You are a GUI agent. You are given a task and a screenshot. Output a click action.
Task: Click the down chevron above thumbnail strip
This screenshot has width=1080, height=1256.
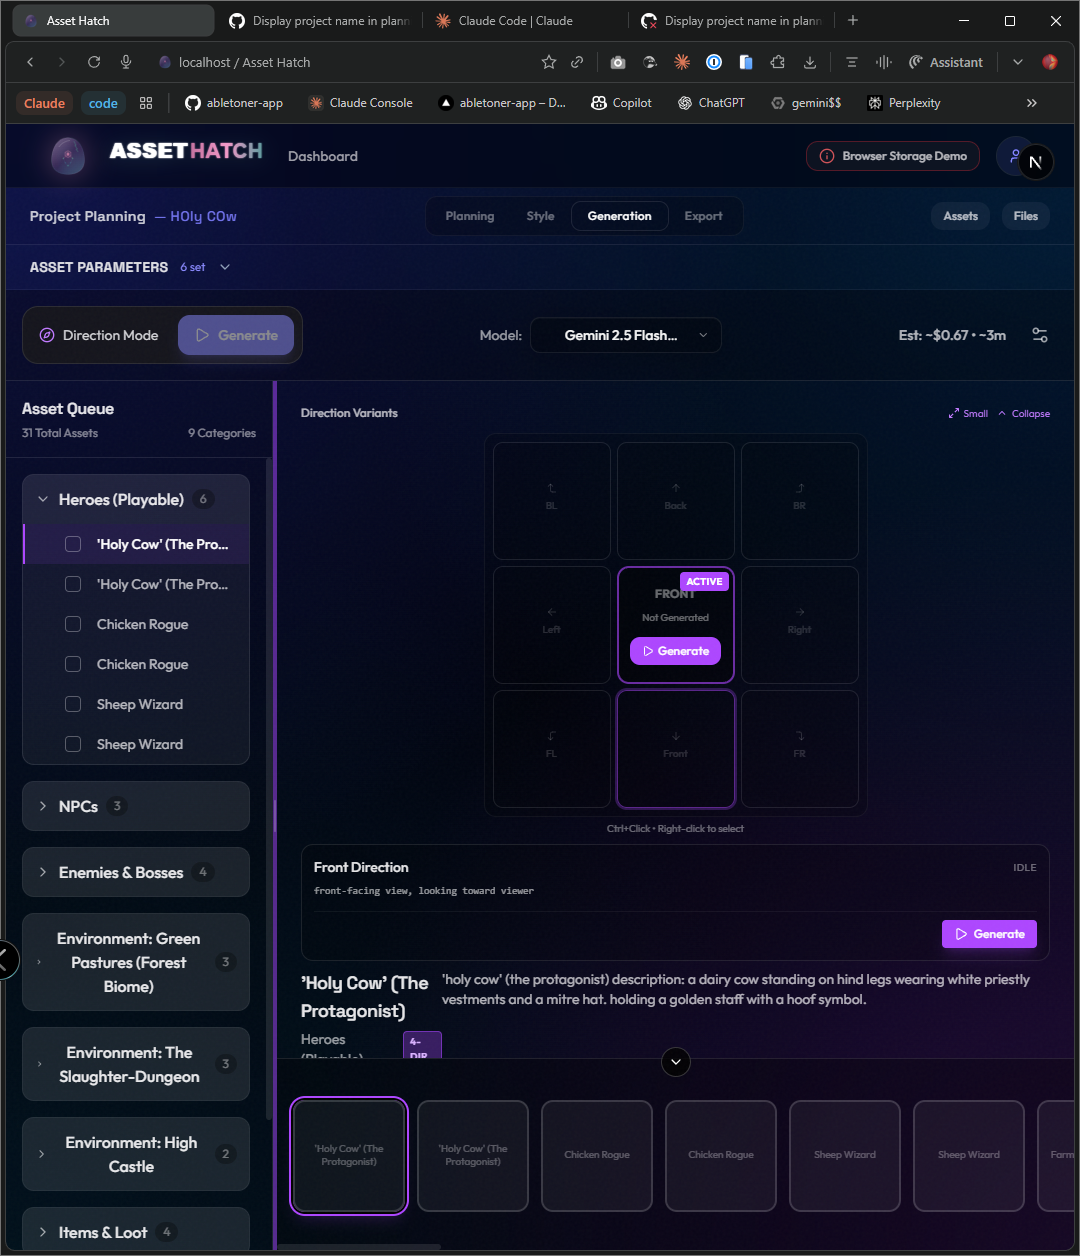pyautogui.click(x=676, y=1062)
